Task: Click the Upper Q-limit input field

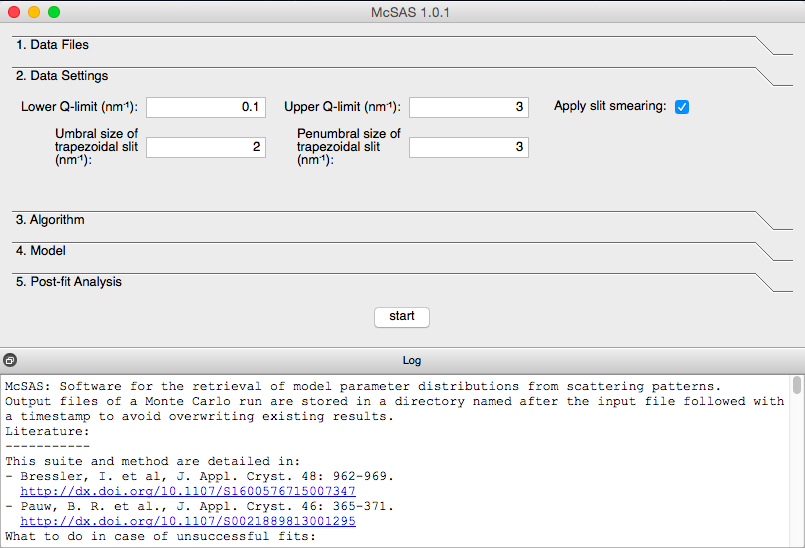Action: 469,107
